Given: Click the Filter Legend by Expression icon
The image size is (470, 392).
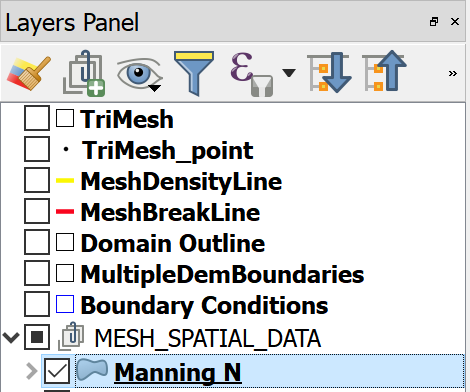Looking at the screenshot, I should (x=252, y=74).
